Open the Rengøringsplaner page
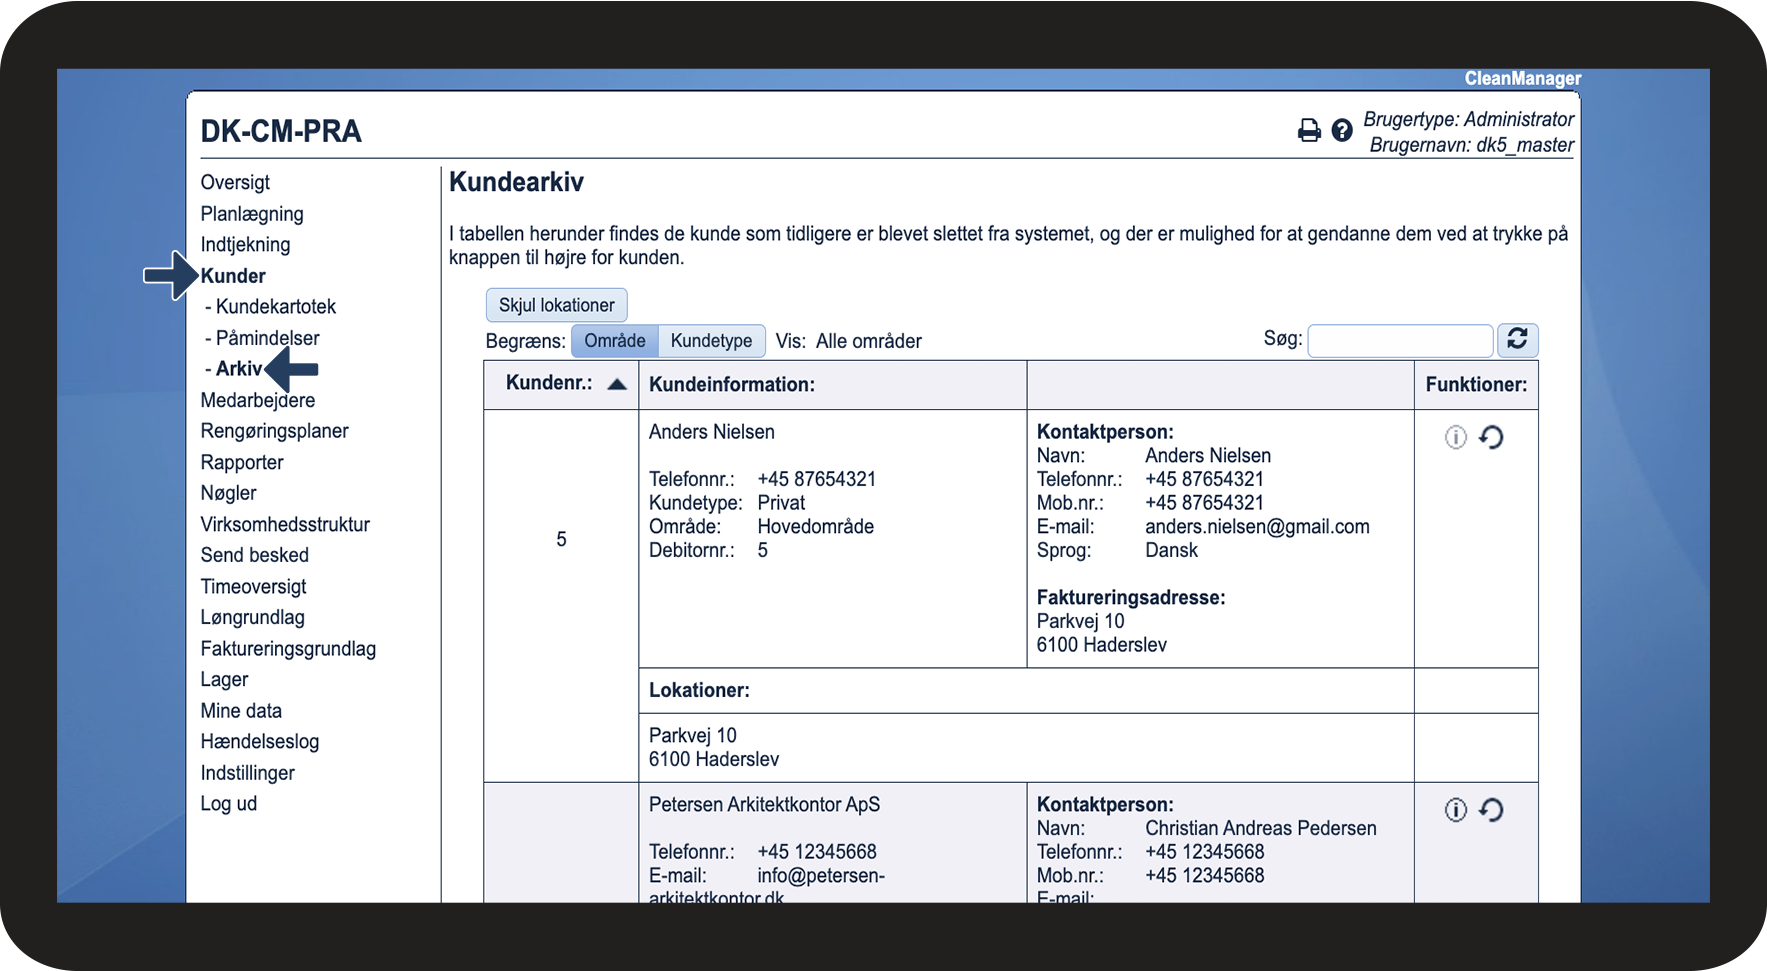This screenshot has height=971, width=1767. (274, 431)
